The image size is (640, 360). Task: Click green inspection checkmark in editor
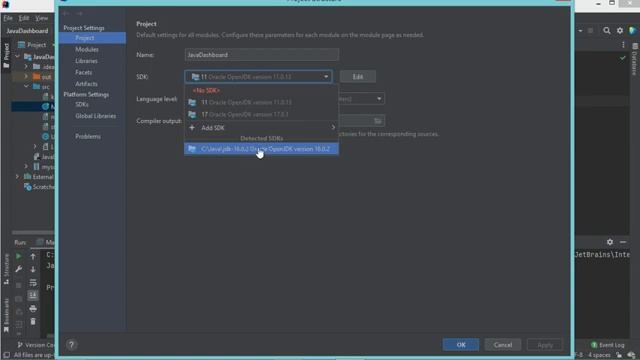coord(622,58)
